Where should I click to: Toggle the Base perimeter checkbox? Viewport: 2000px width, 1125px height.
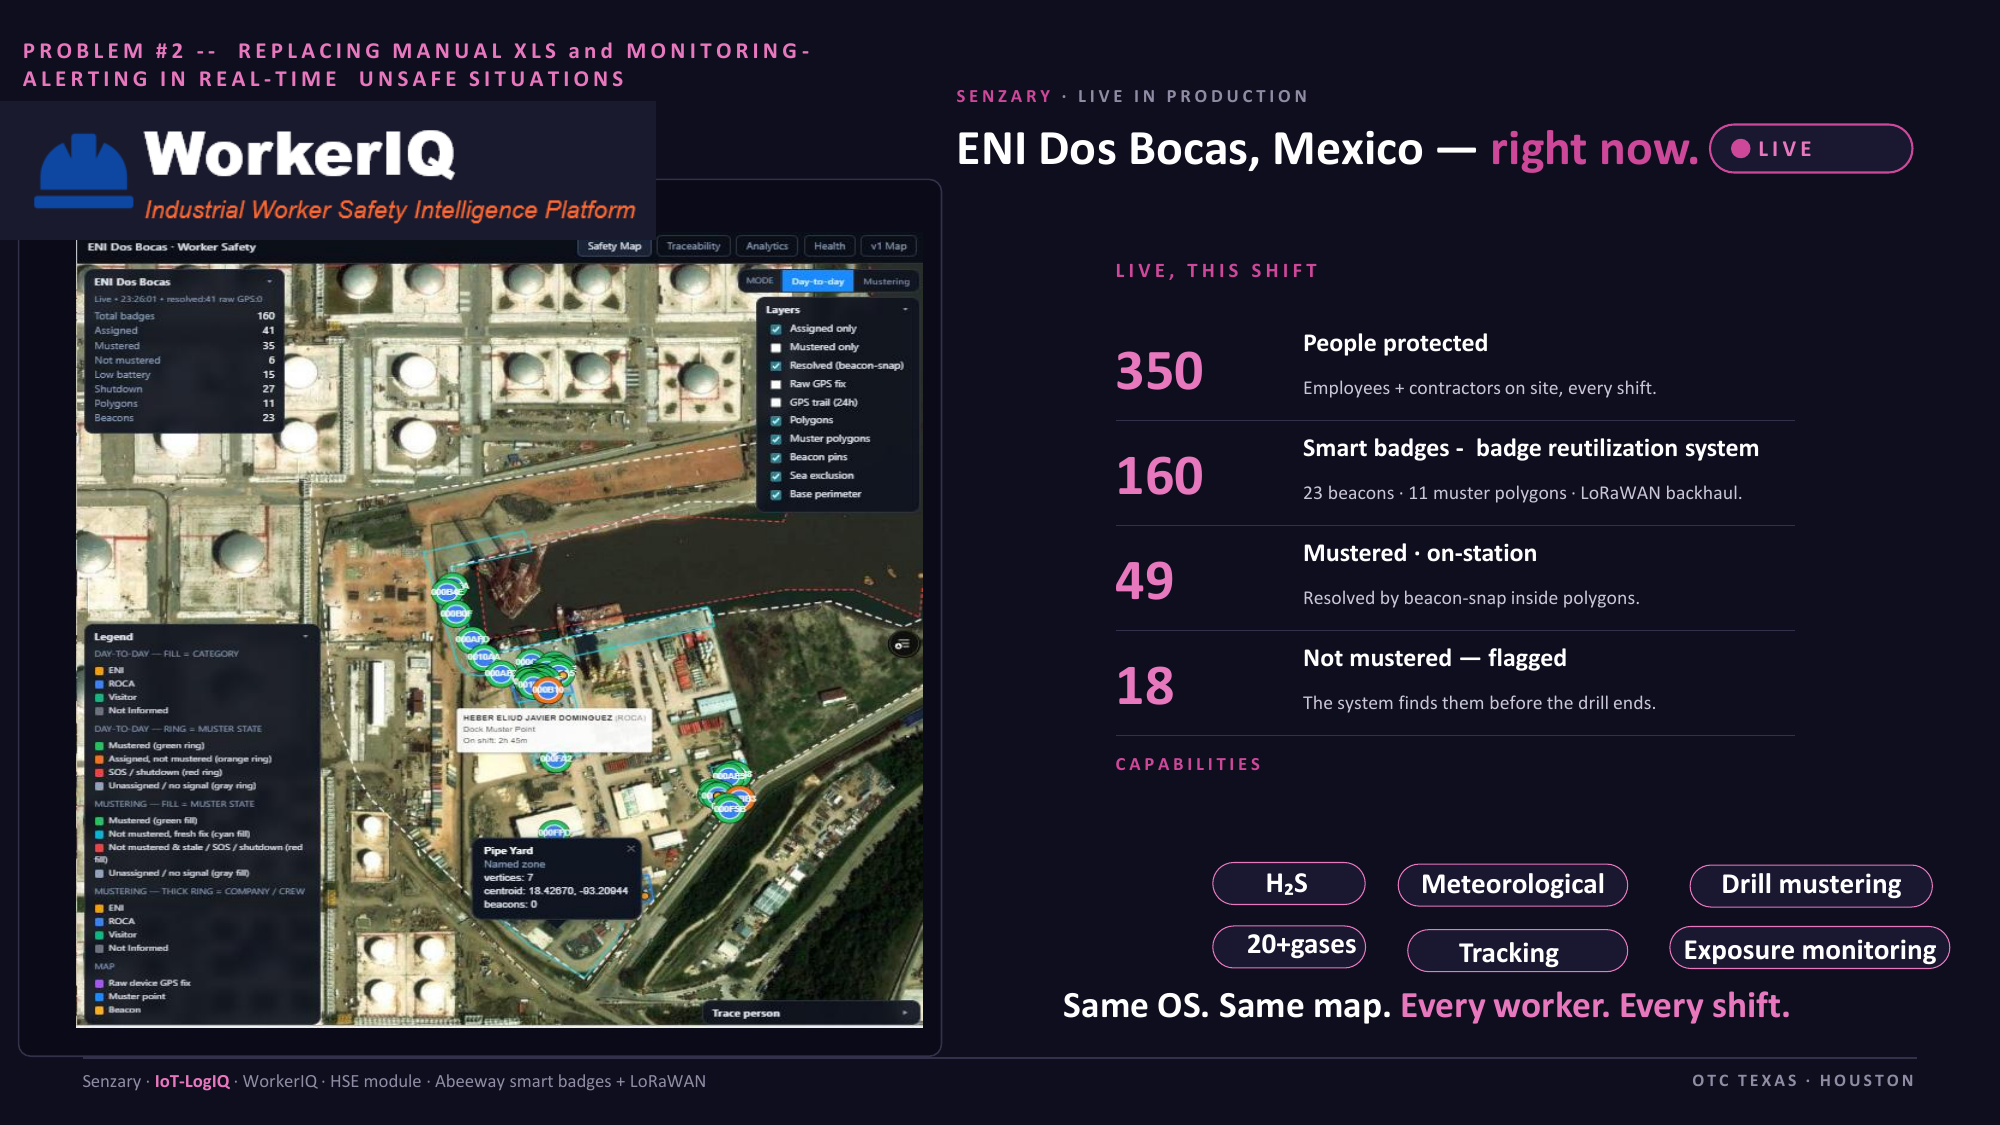[x=776, y=495]
